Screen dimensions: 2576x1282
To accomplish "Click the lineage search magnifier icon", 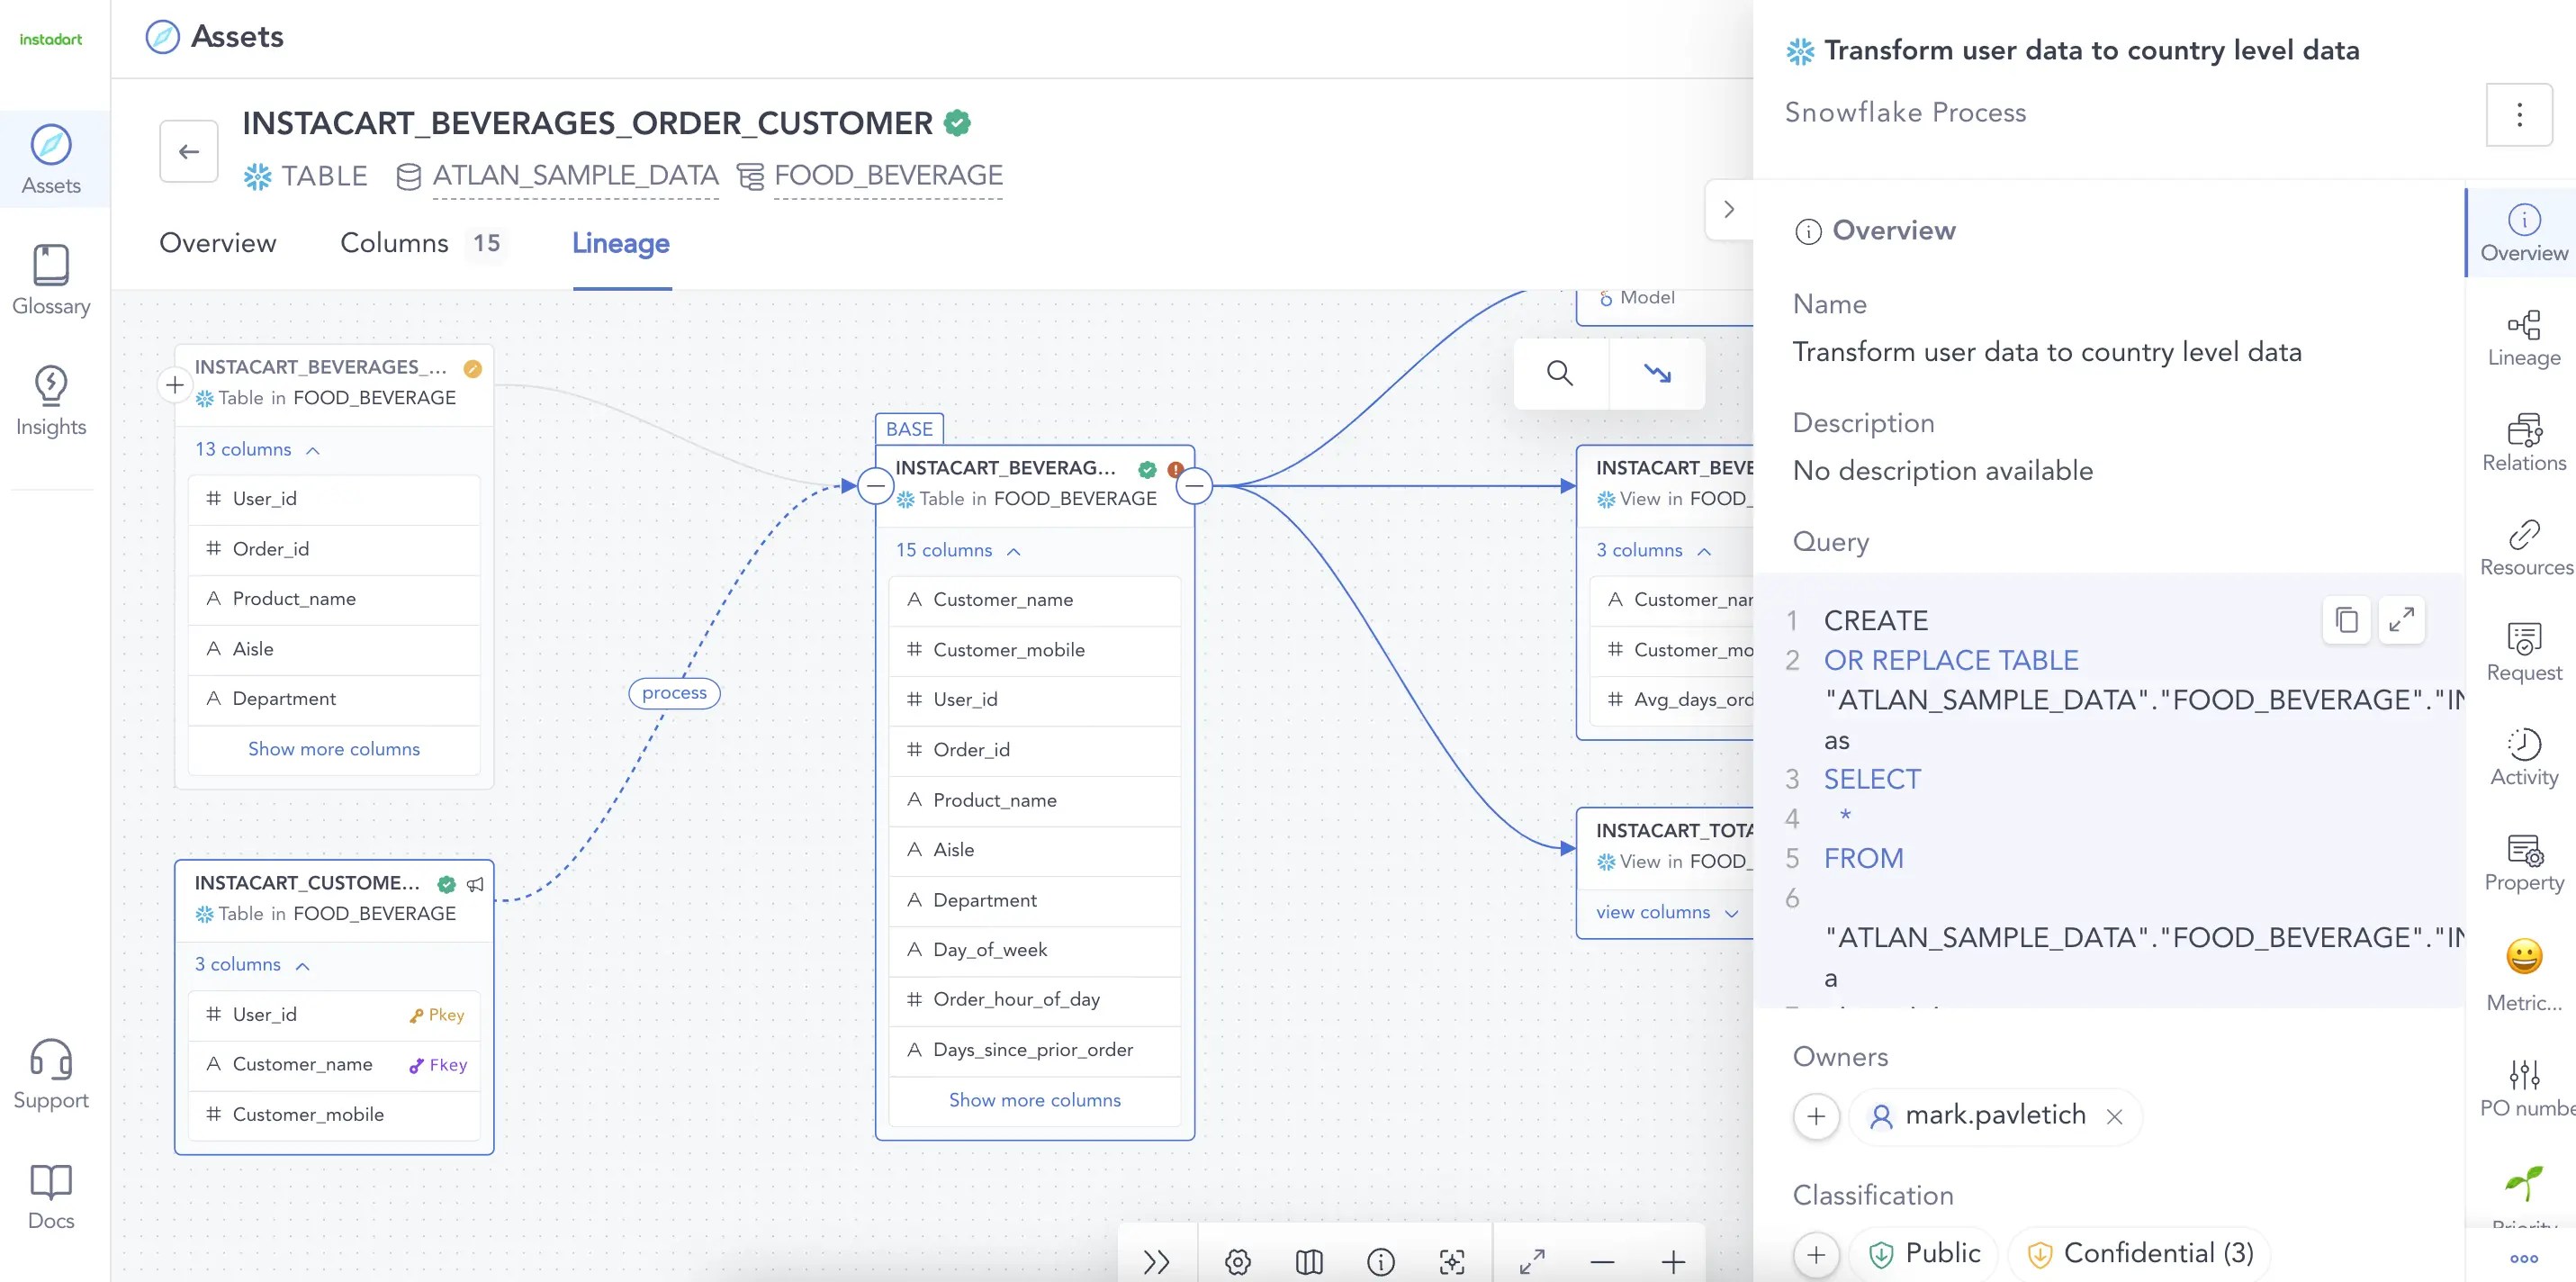I will tap(1559, 374).
